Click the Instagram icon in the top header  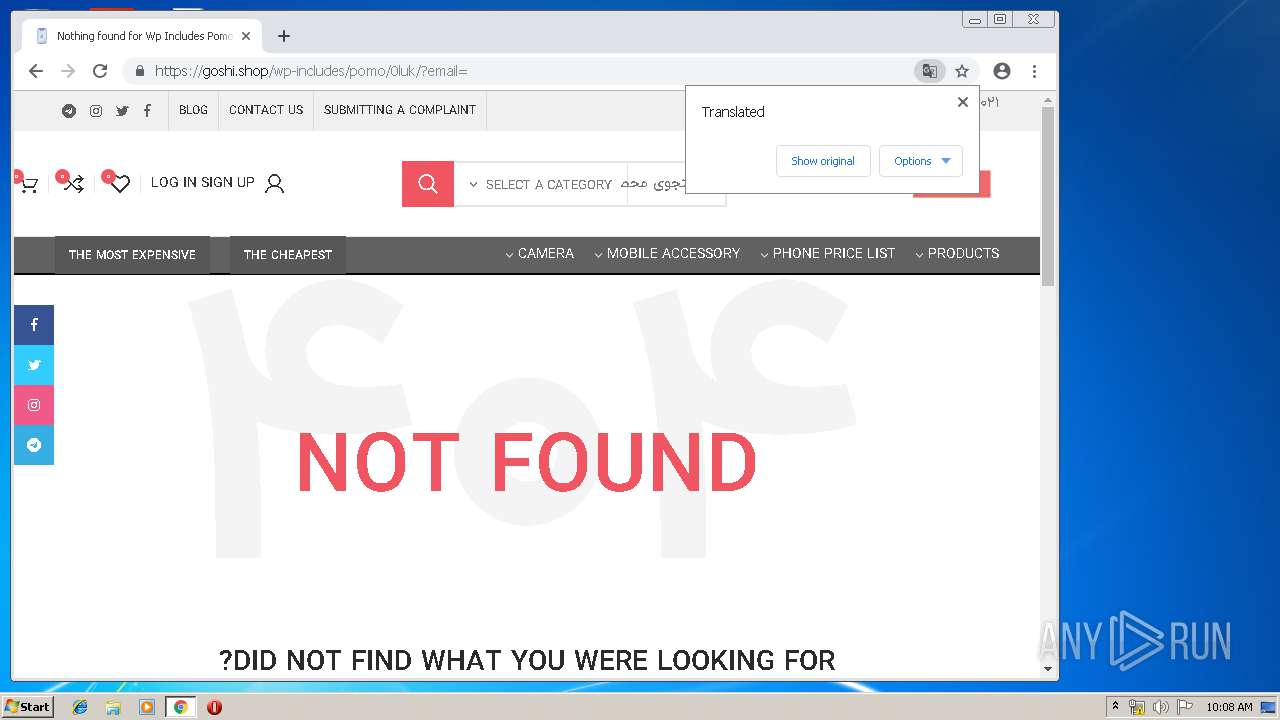point(96,111)
